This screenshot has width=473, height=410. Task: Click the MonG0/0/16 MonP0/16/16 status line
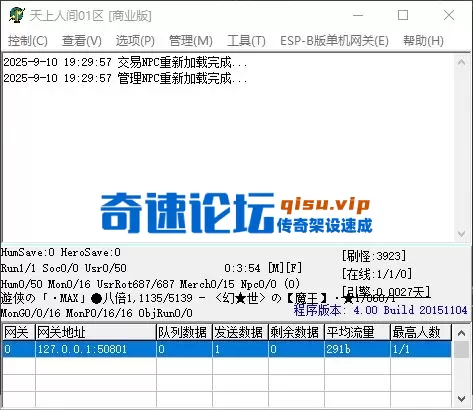[97, 313]
